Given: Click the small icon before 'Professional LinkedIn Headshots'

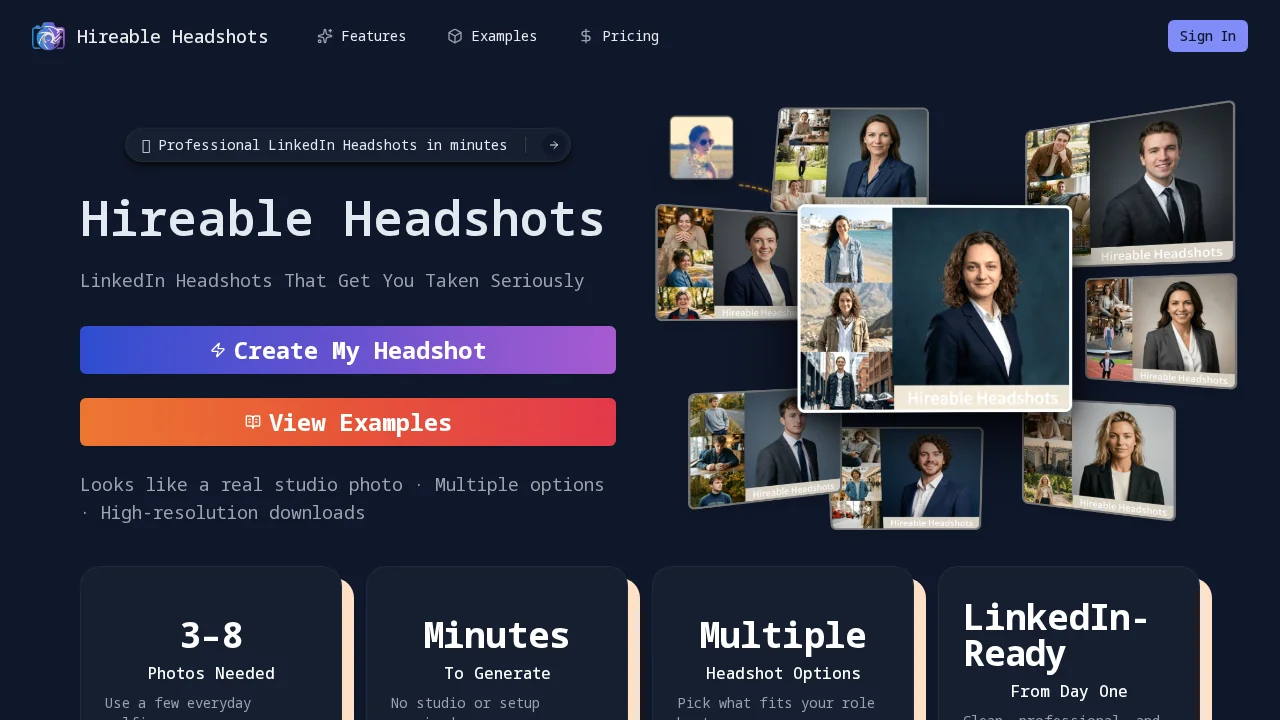Looking at the screenshot, I should pyautogui.click(x=146, y=145).
